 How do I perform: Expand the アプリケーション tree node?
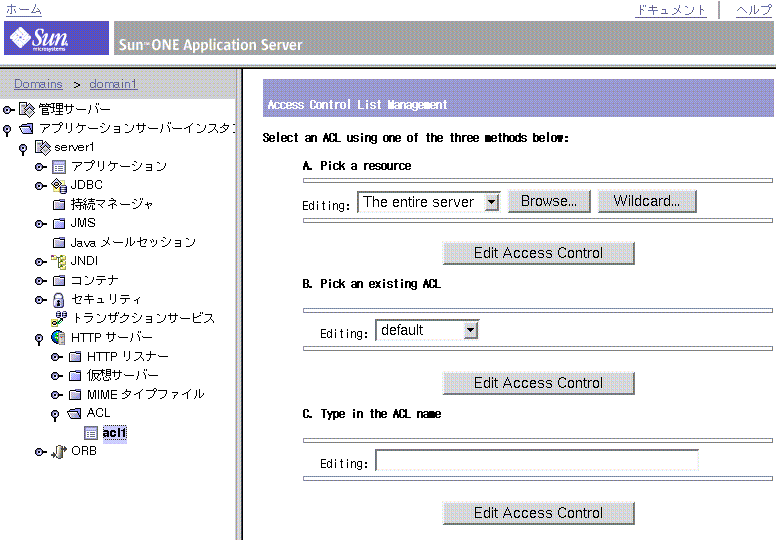41,167
